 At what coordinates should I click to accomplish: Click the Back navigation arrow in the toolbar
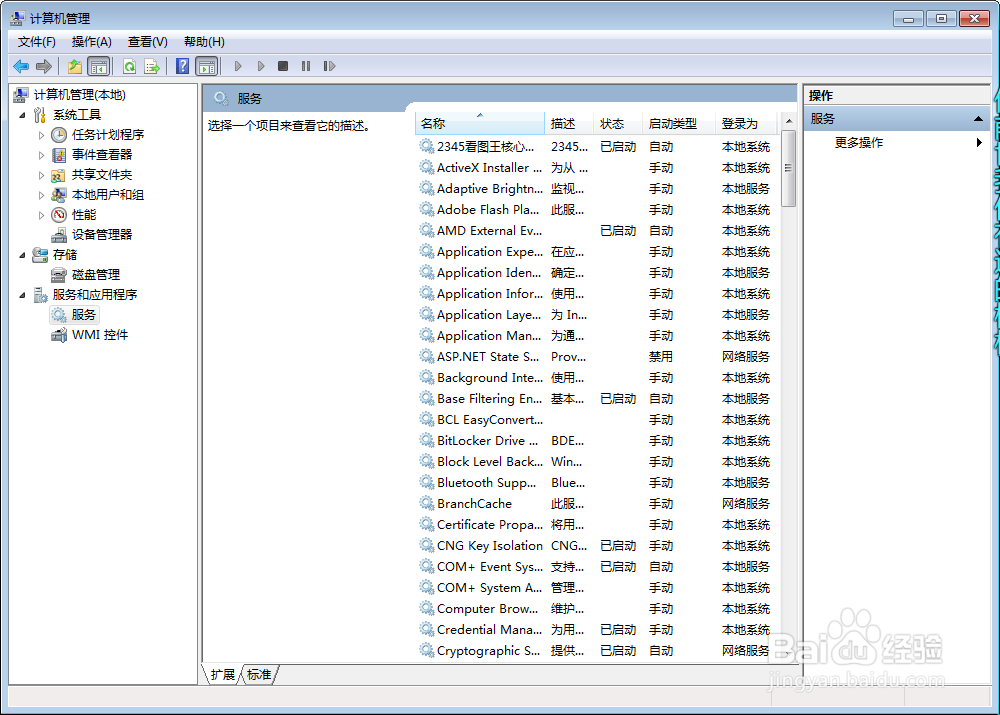21,66
